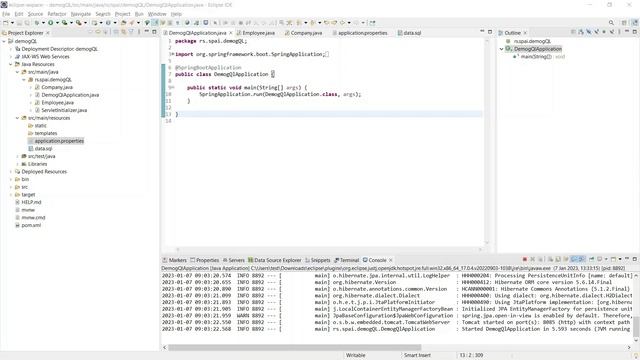This screenshot has width=640, height=360.
Task: Open the Markers tab
Action: 174,260
